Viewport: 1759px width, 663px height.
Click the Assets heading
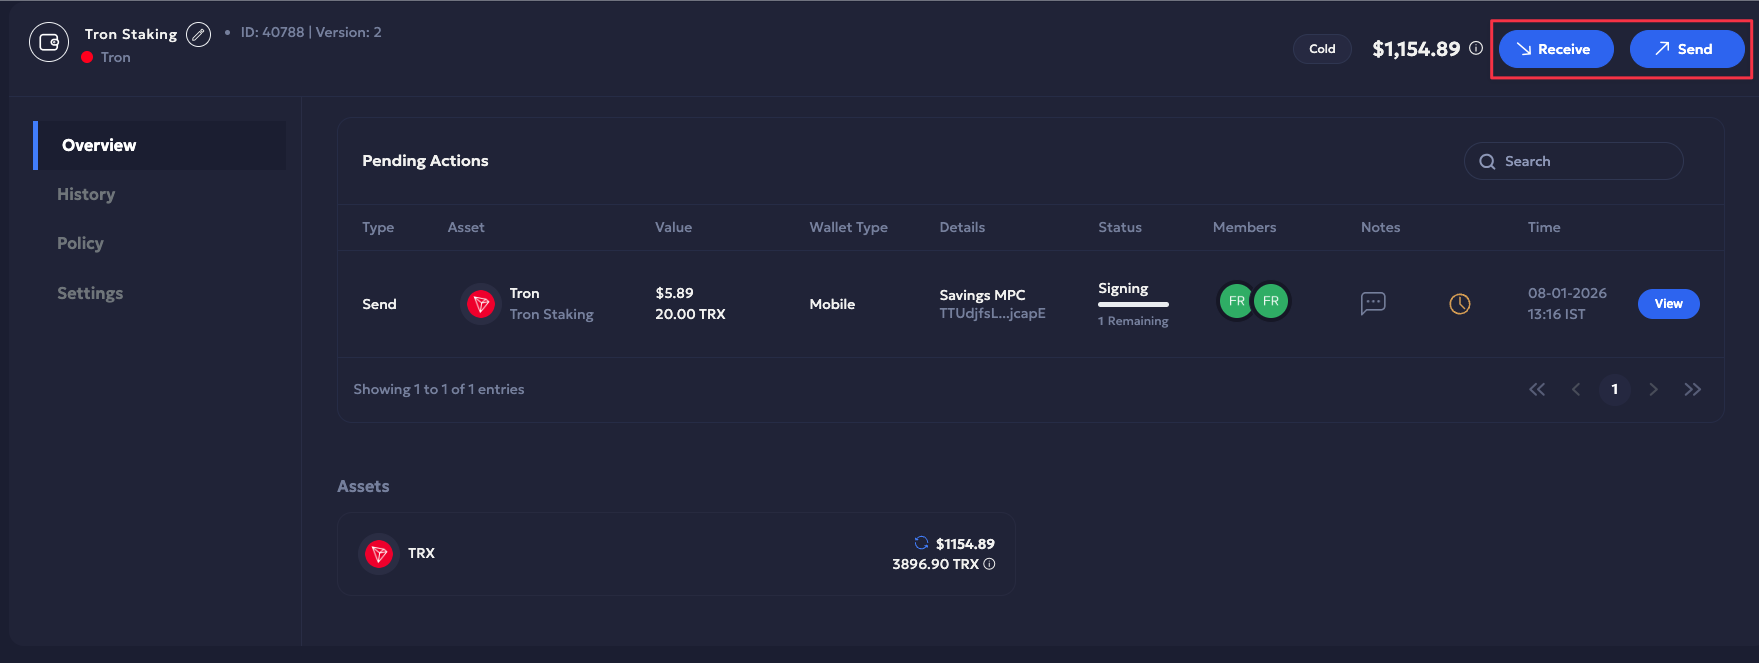coord(363,486)
